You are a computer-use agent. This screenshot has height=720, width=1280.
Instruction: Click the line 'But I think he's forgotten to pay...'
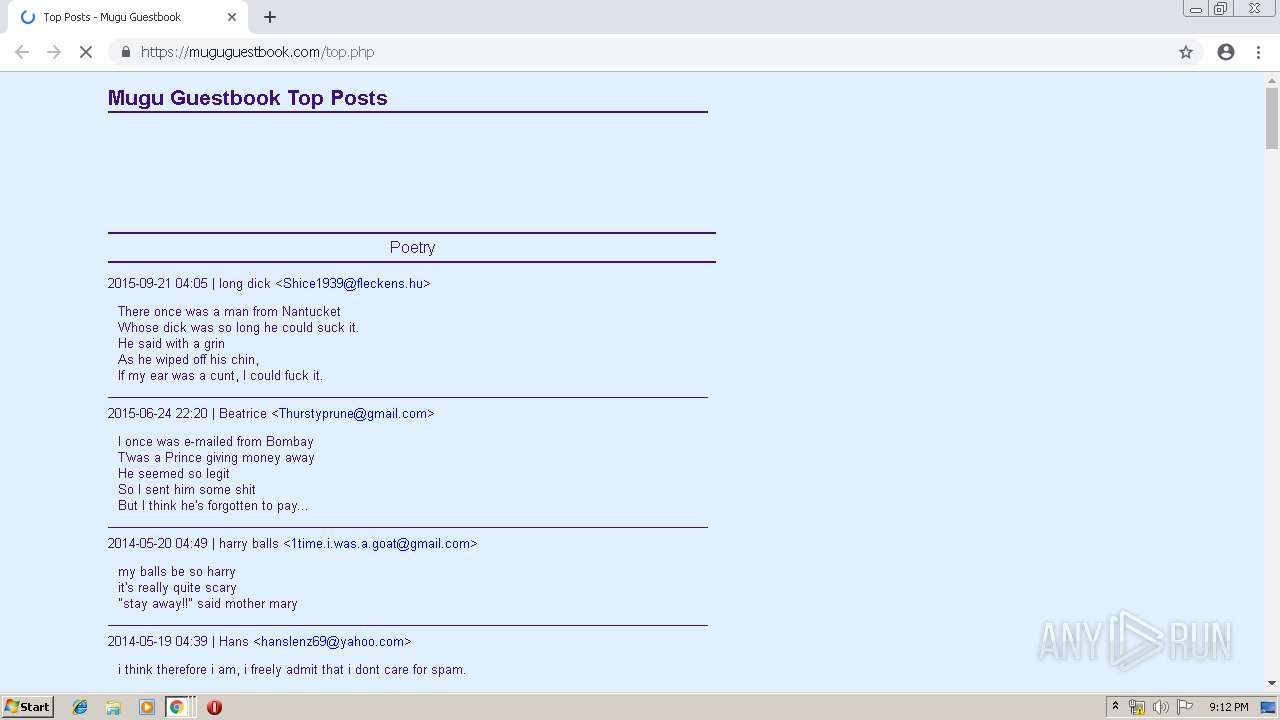coord(213,505)
